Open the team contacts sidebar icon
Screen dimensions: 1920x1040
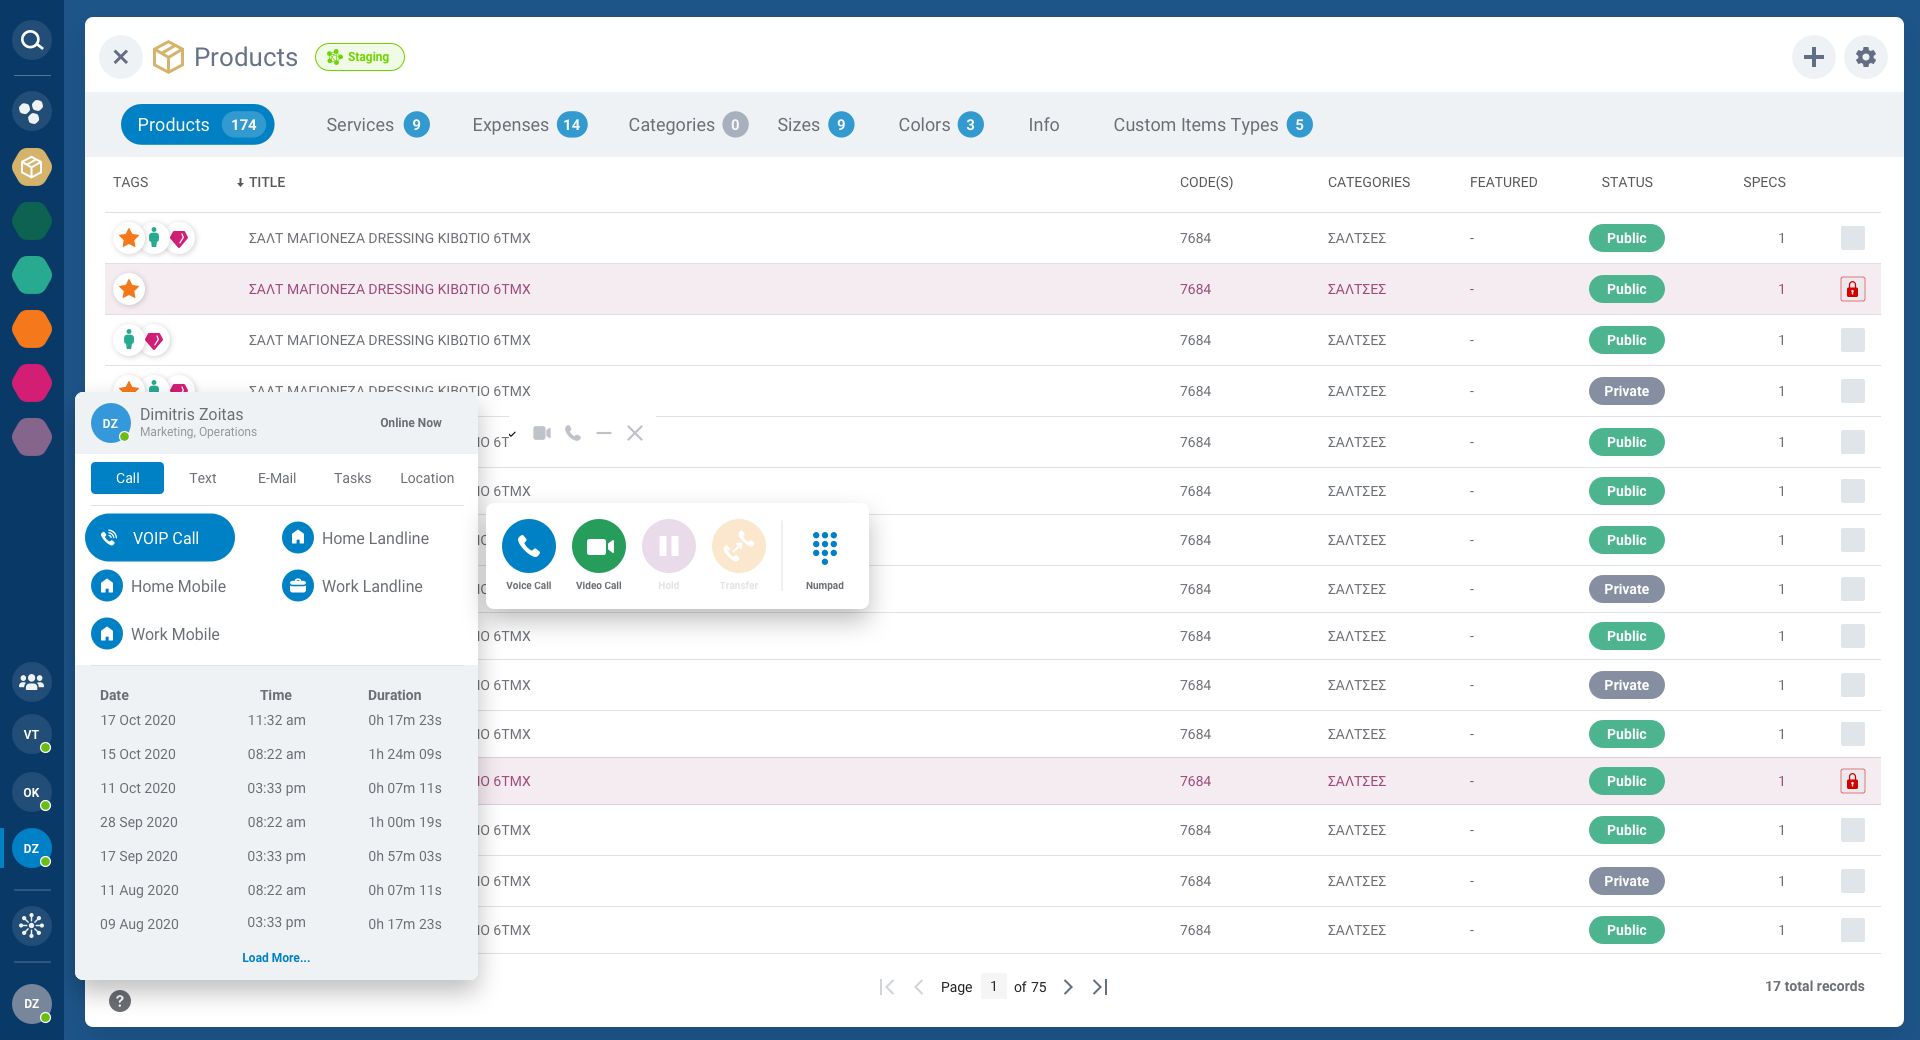click(x=32, y=682)
